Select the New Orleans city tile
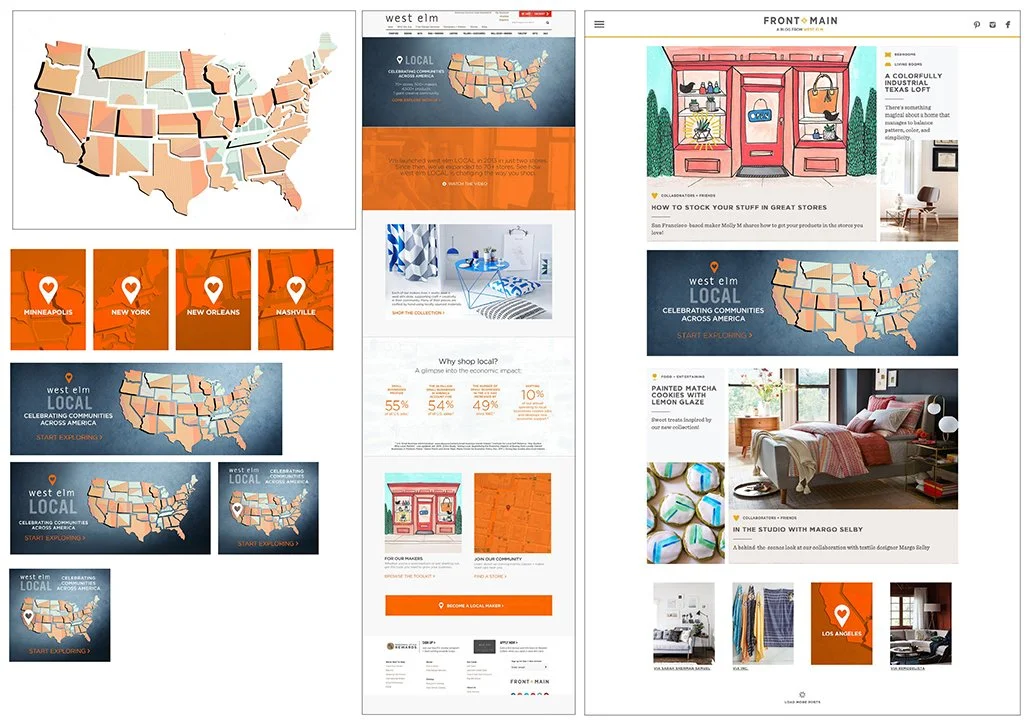 [x=213, y=299]
